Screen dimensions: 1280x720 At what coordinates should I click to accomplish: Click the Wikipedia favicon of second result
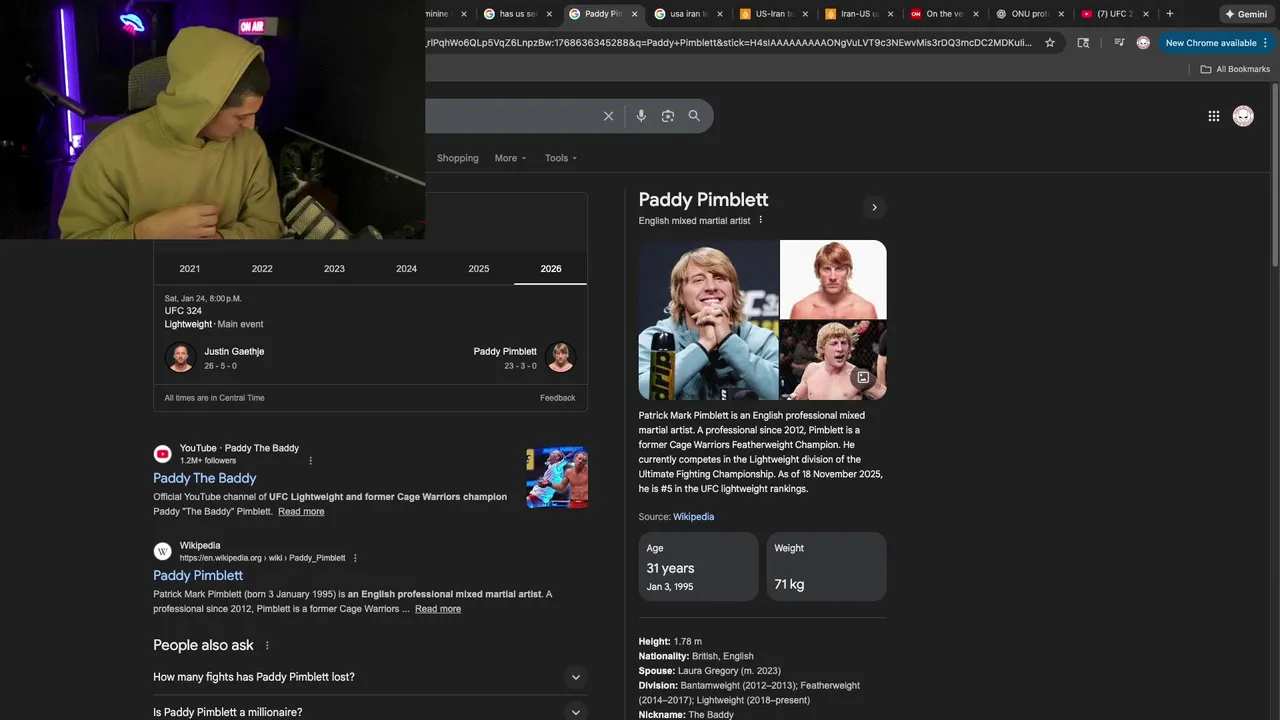162,551
